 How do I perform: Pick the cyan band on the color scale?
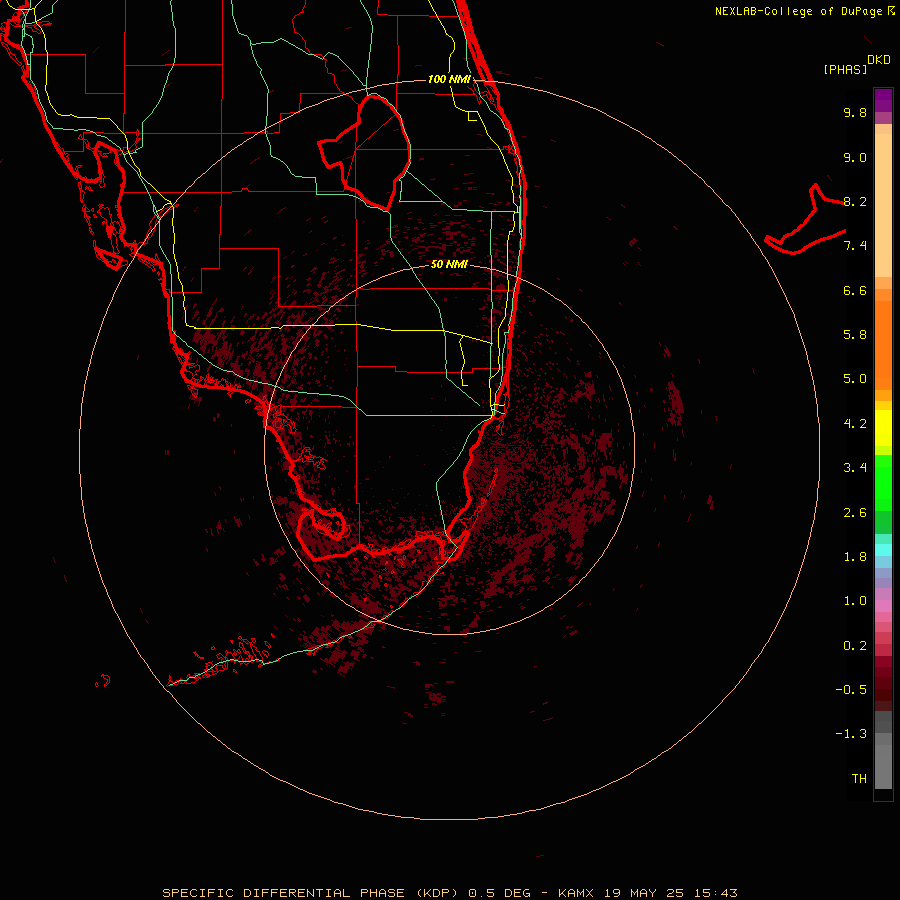click(883, 550)
